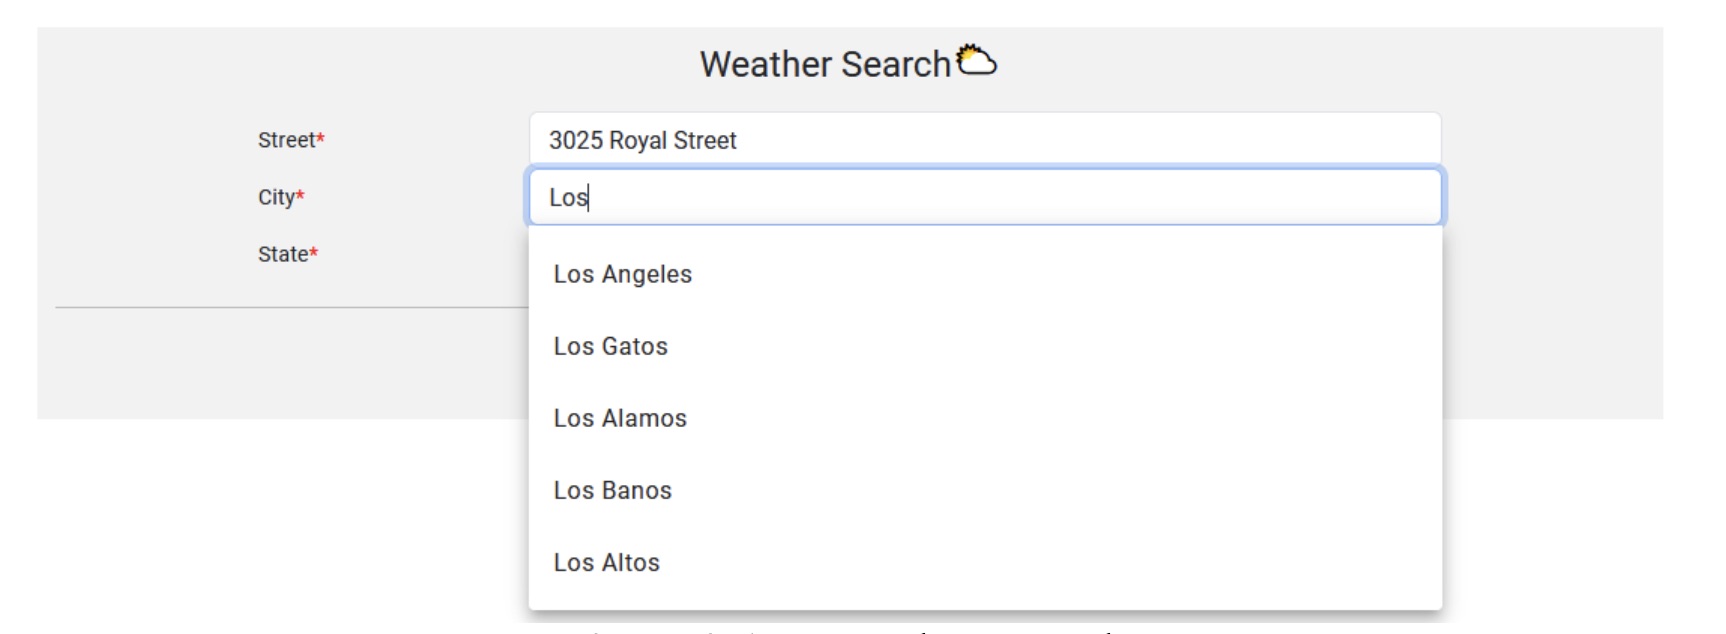Viewport: 1726px width, 634px height.
Task: Click the Weather Search heading text
Action: click(x=828, y=63)
